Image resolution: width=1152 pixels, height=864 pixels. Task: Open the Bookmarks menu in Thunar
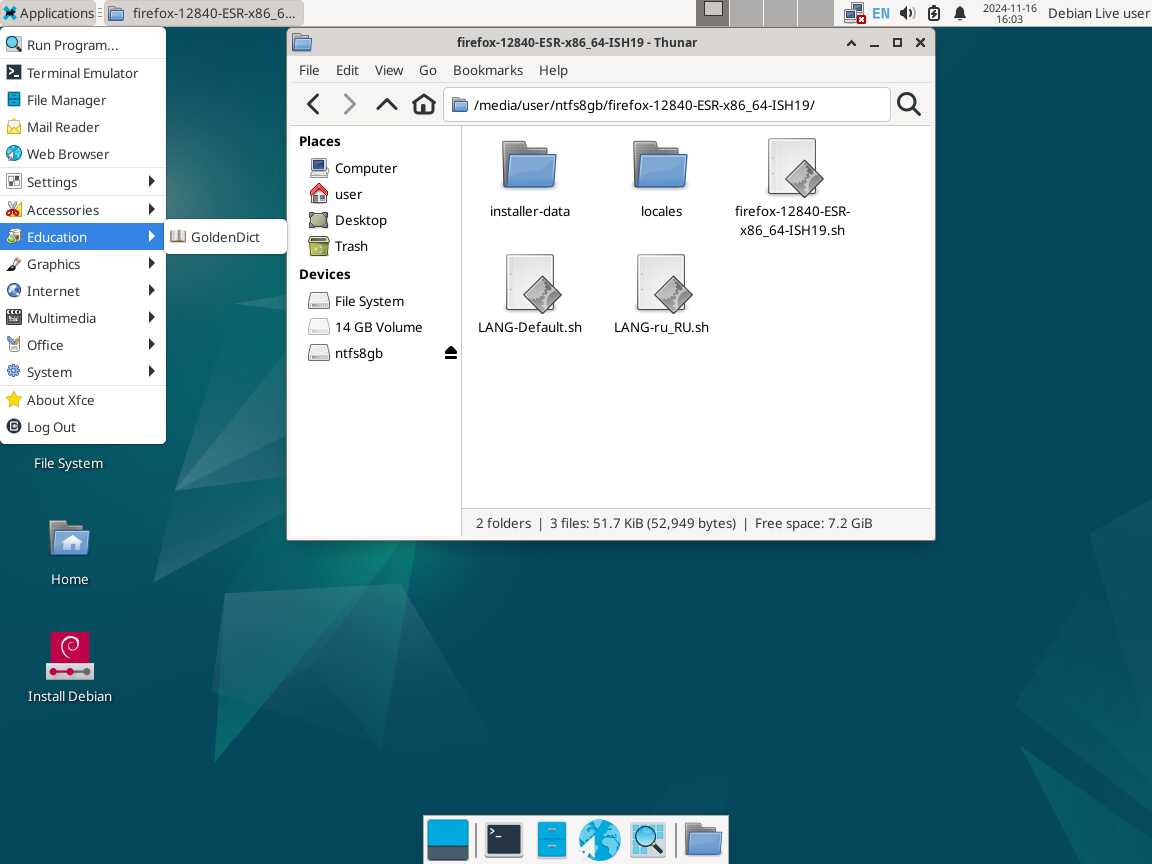487,70
